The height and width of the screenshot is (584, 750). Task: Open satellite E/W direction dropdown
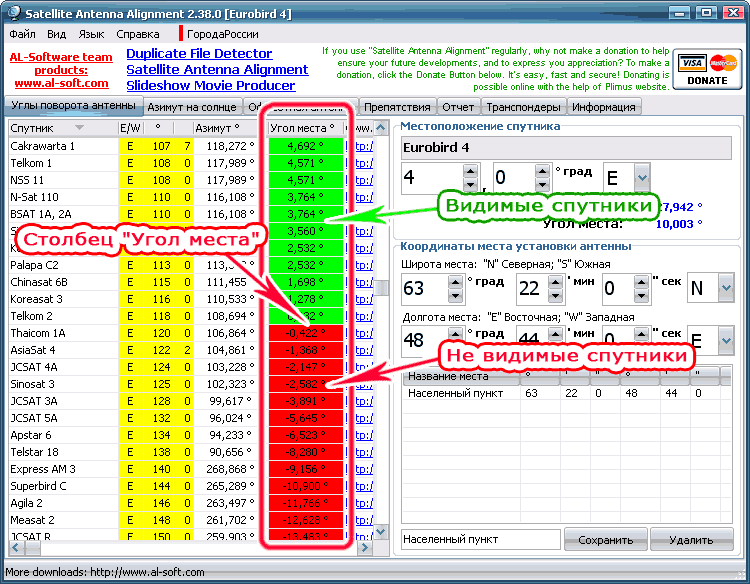(642, 177)
